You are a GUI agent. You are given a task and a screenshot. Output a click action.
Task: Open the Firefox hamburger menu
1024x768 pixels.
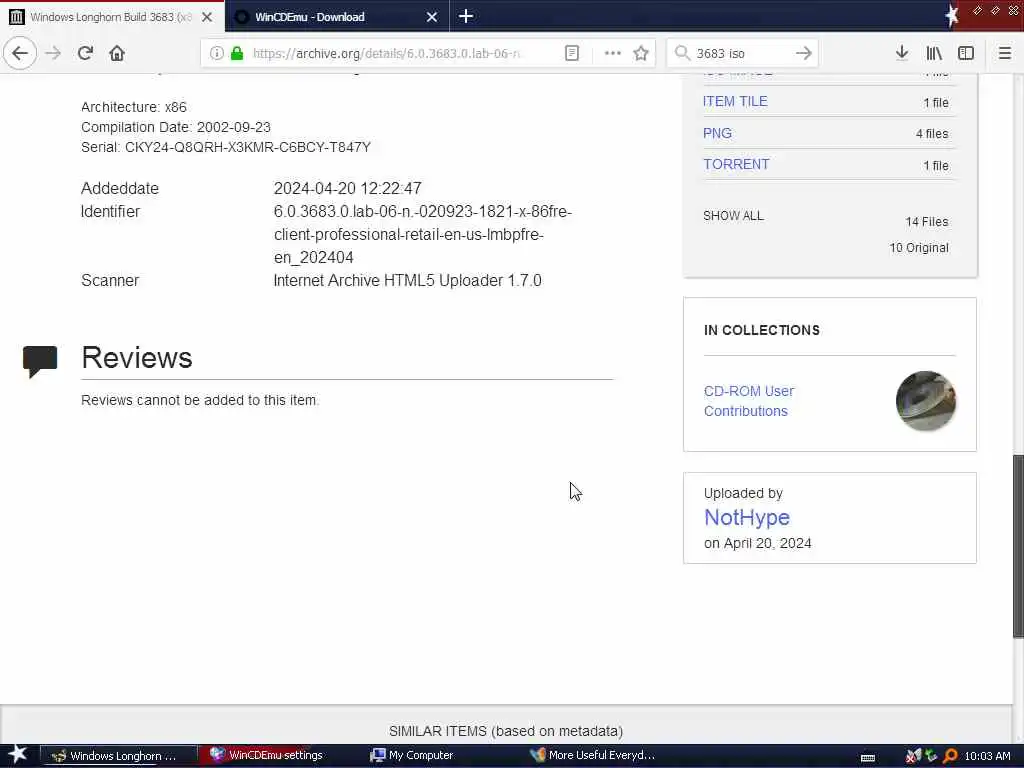click(x=1005, y=53)
